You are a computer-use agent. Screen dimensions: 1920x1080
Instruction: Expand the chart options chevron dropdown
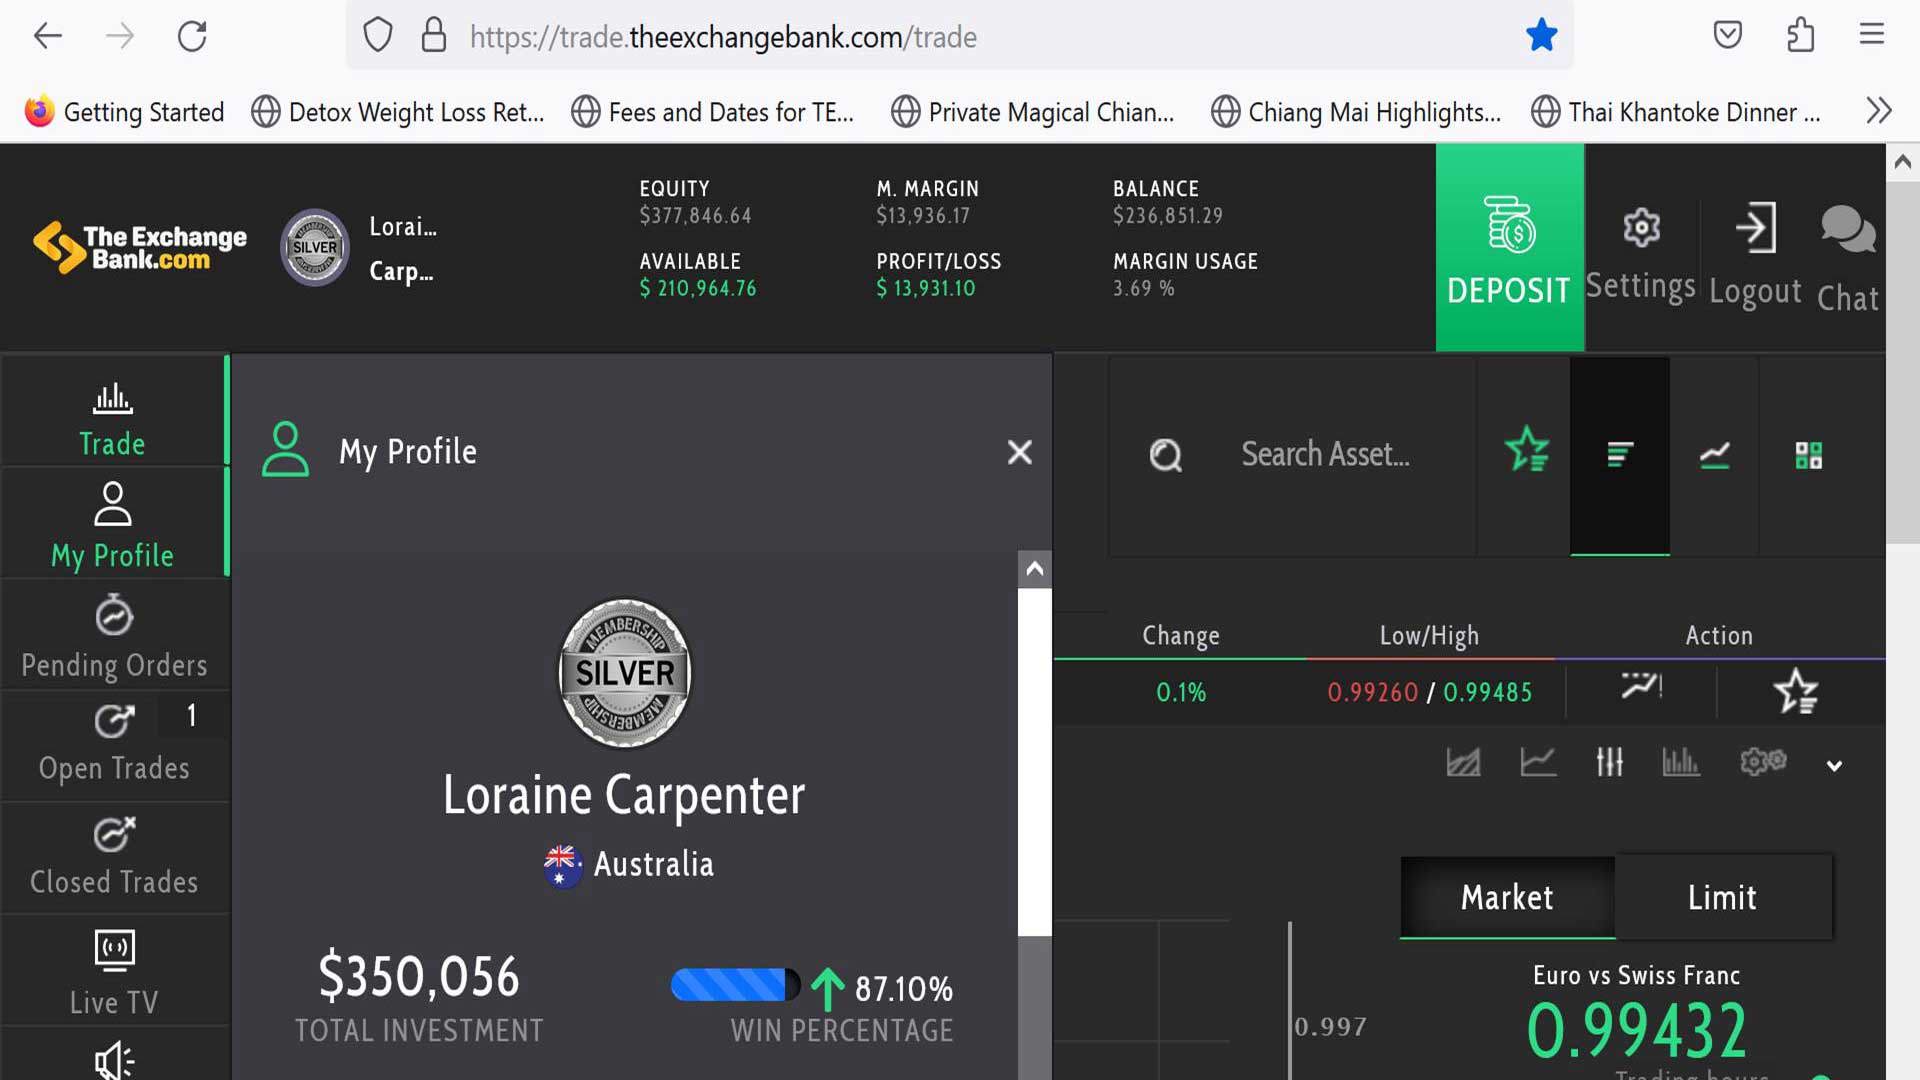(x=1834, y=766)
